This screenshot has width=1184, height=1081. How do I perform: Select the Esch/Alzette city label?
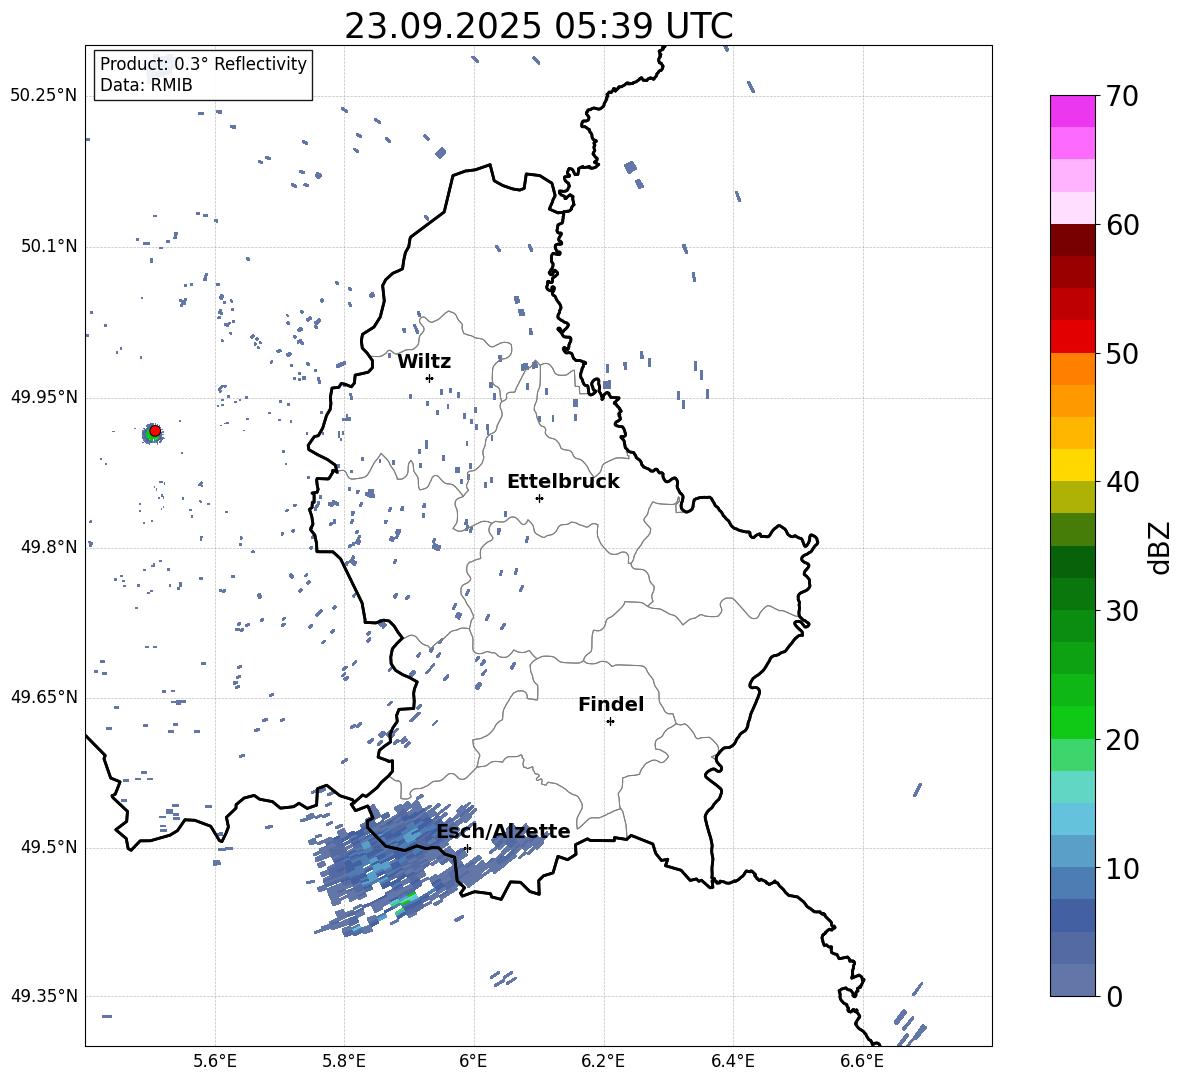pos(503,831)
